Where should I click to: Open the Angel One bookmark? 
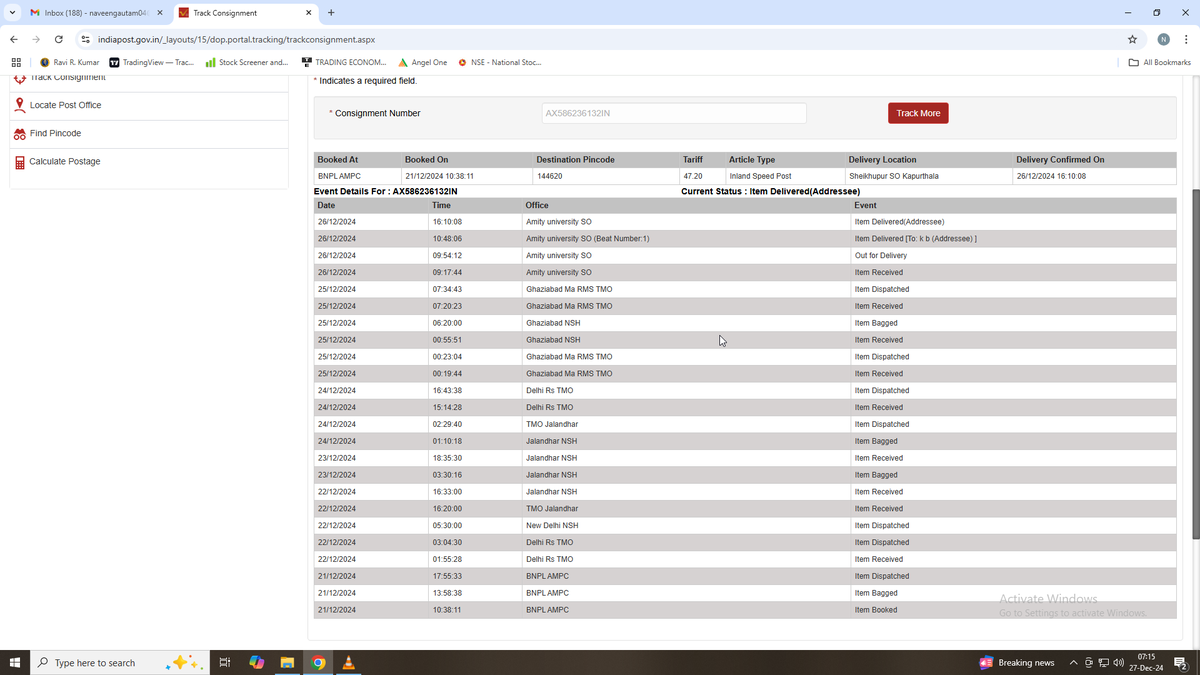coord(422,62)
